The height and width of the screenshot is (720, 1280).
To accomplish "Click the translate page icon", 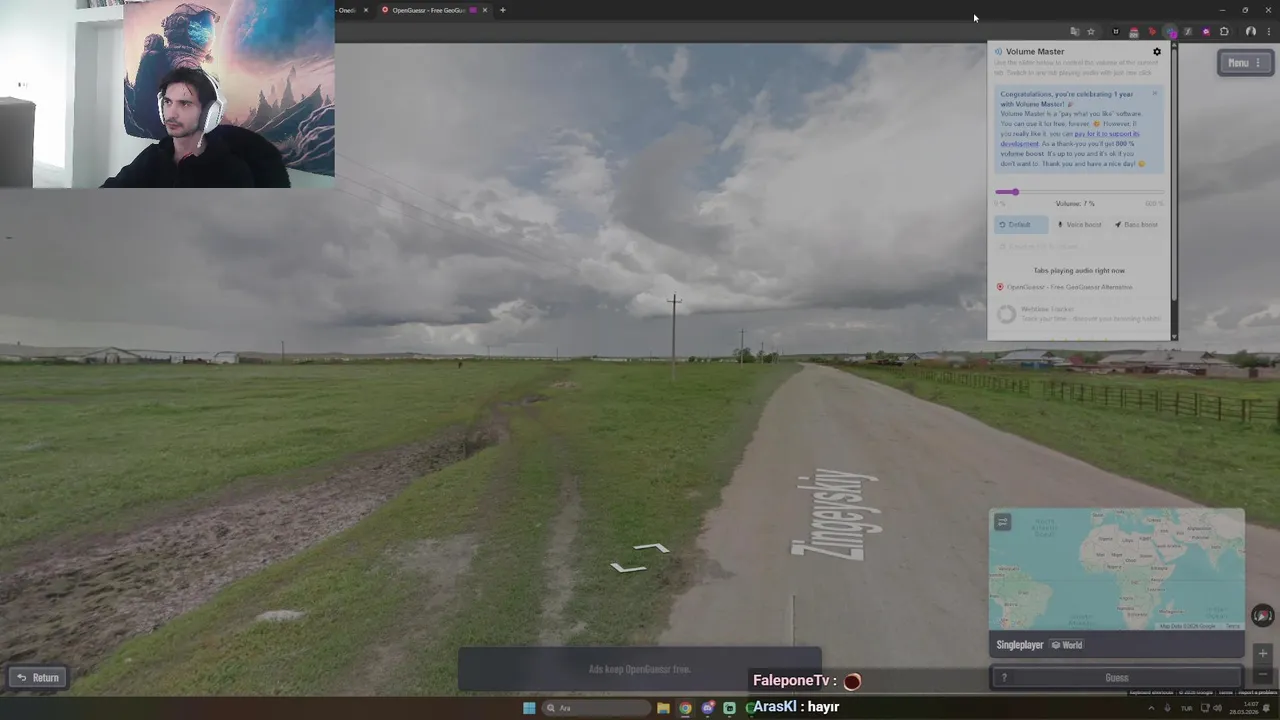I will 1075,32.
